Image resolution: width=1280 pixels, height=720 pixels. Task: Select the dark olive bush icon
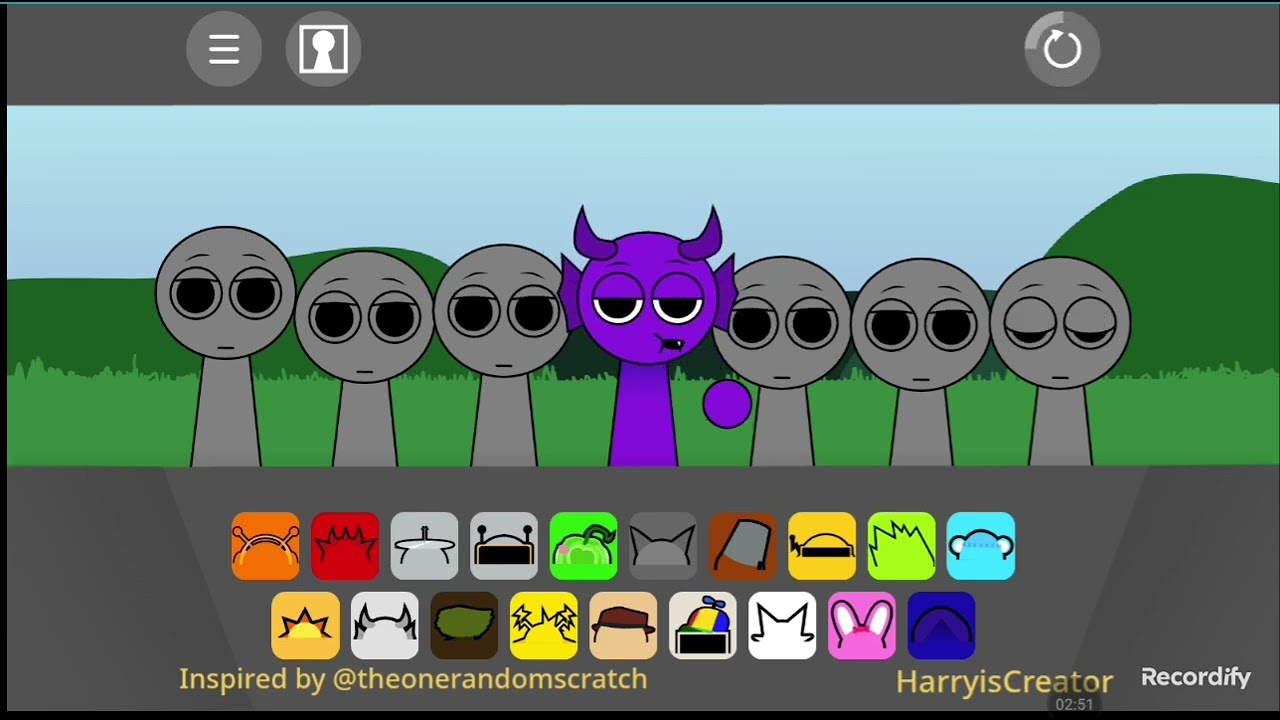(x=464, y=626)
